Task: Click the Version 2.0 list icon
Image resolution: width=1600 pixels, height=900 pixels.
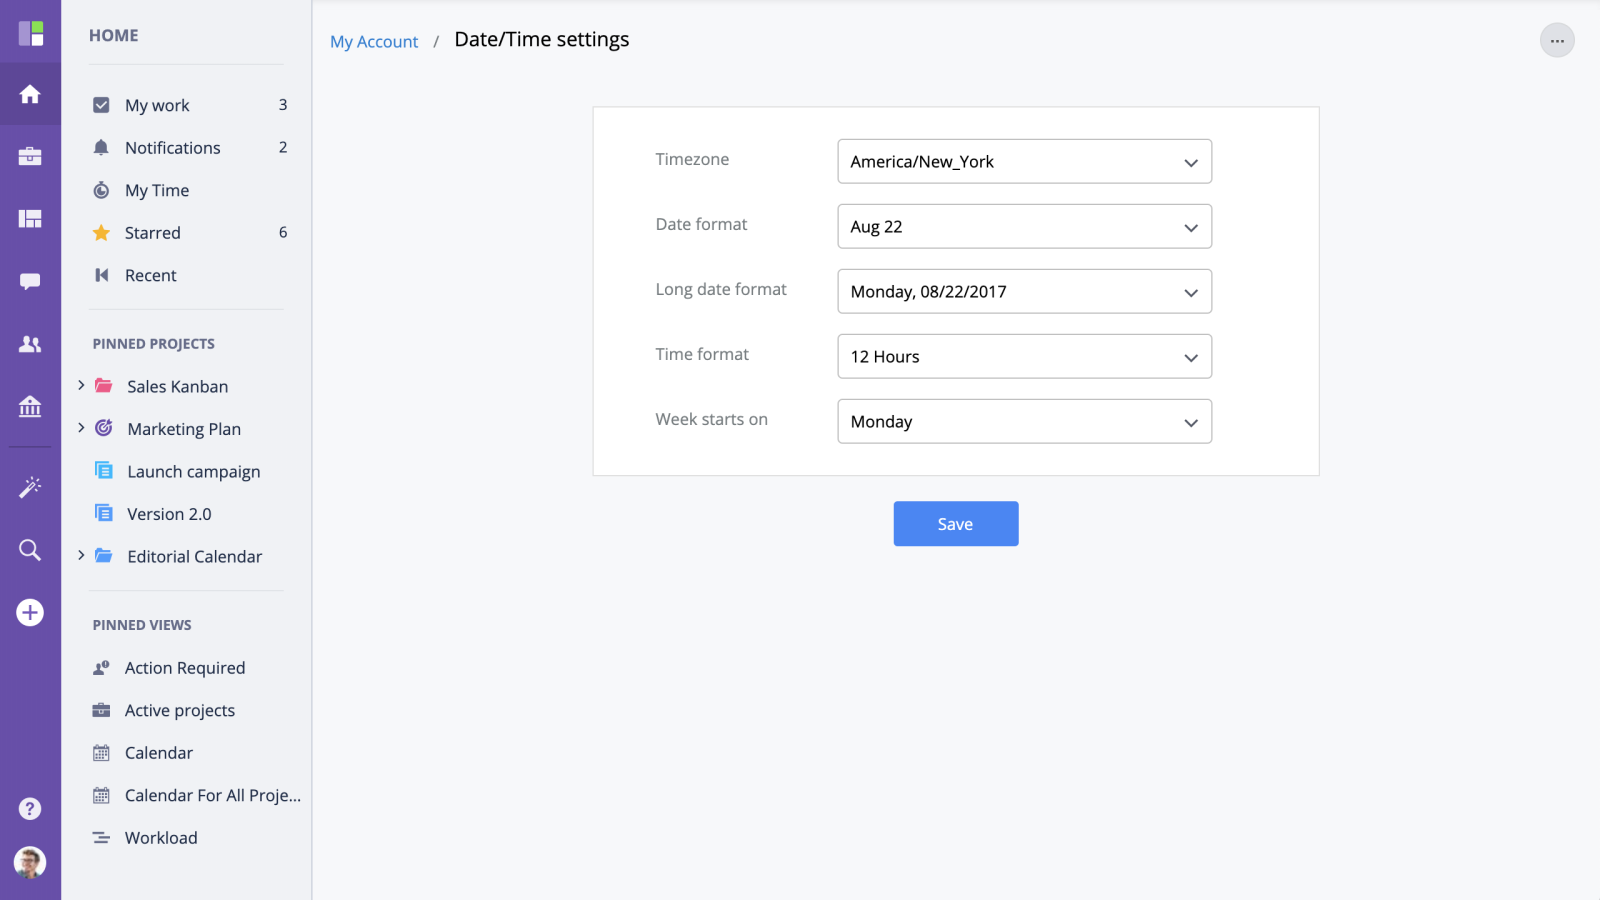Action: click(x=103, y=513)
